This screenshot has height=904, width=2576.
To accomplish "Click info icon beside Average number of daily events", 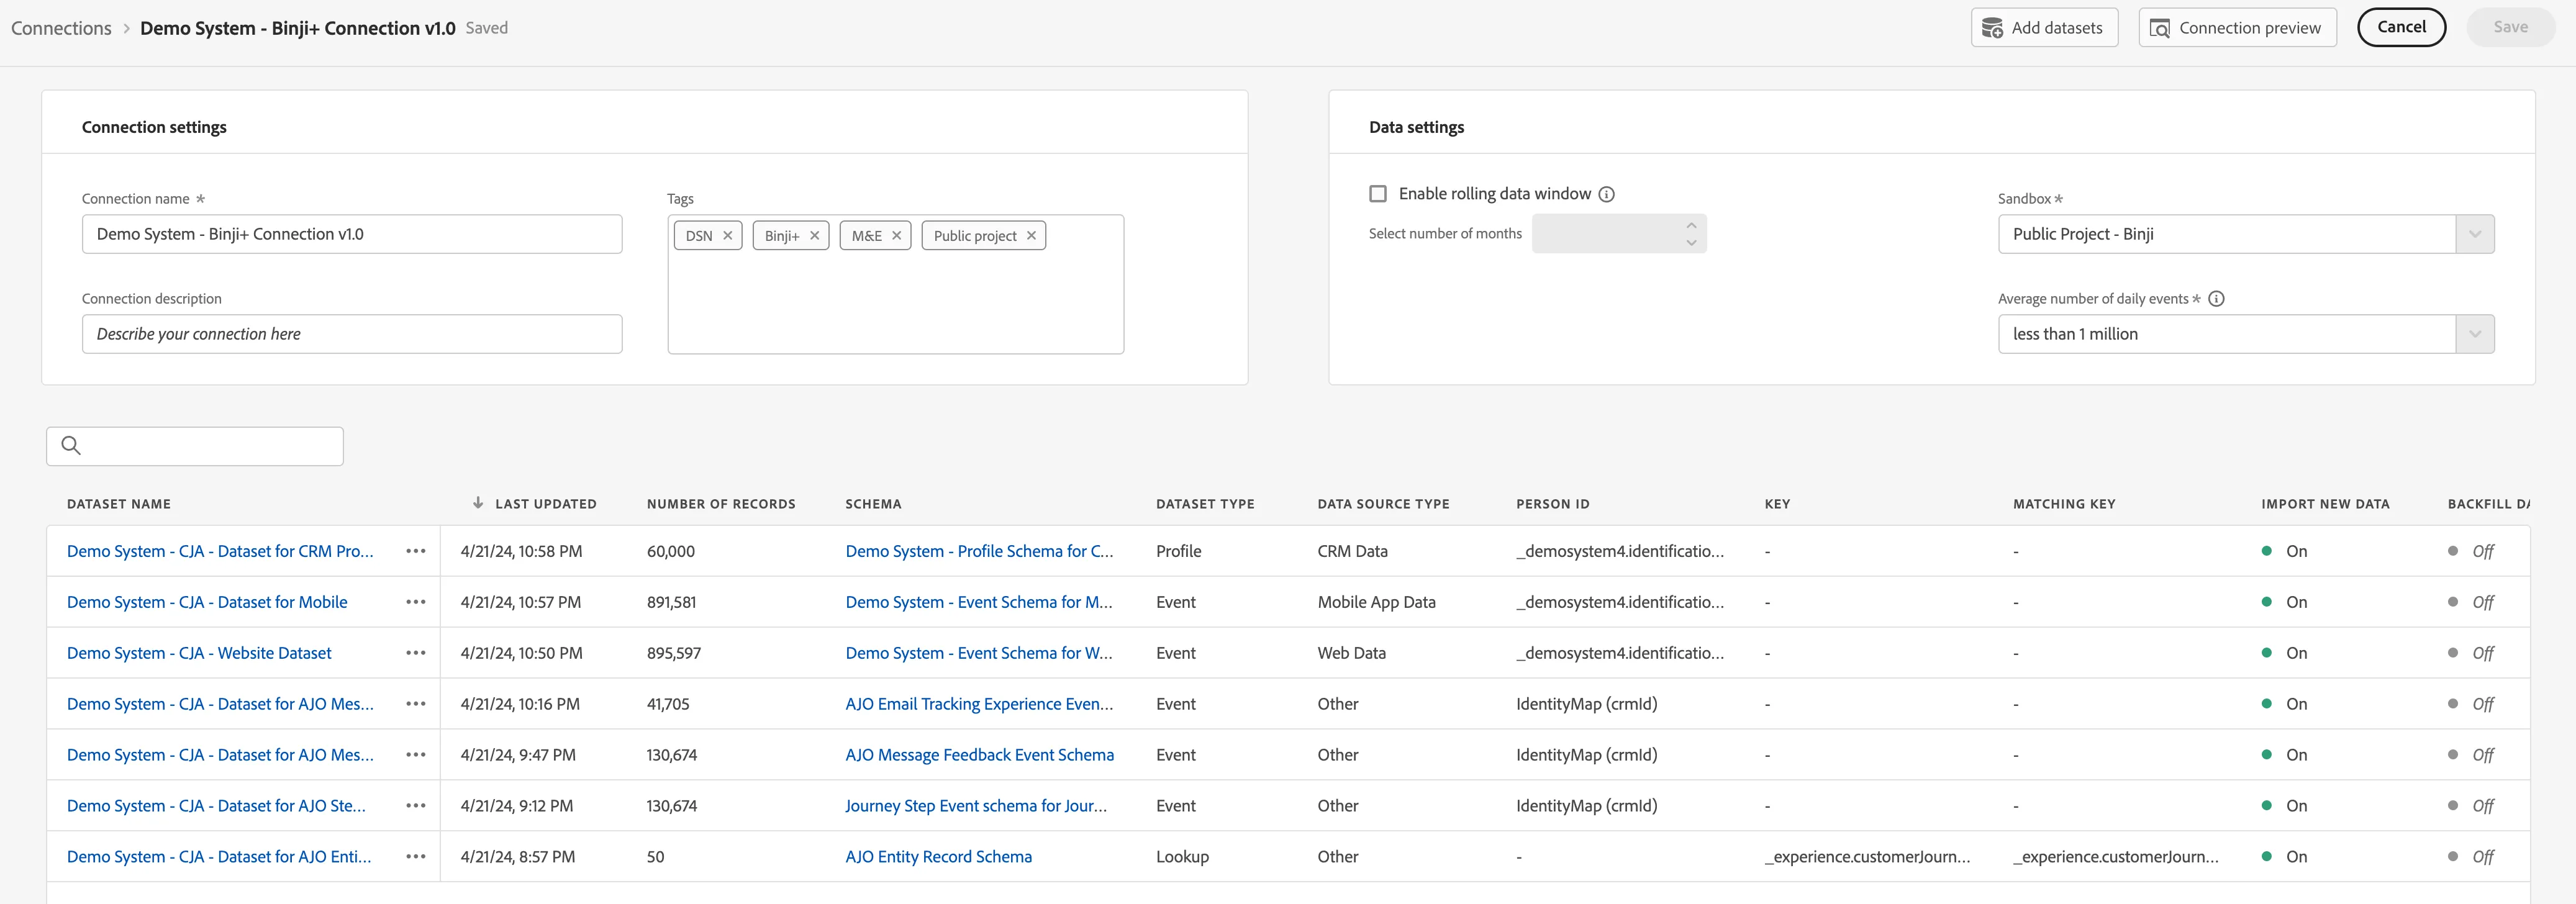I will point(2216,299).
